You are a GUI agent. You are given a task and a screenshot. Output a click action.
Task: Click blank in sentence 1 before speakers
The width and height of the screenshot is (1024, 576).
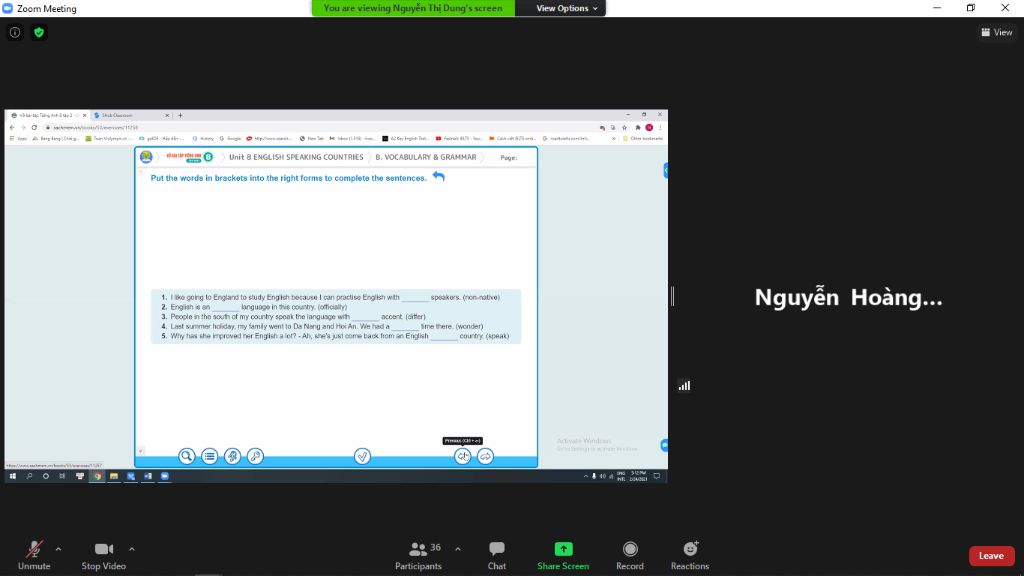(415, 298)
